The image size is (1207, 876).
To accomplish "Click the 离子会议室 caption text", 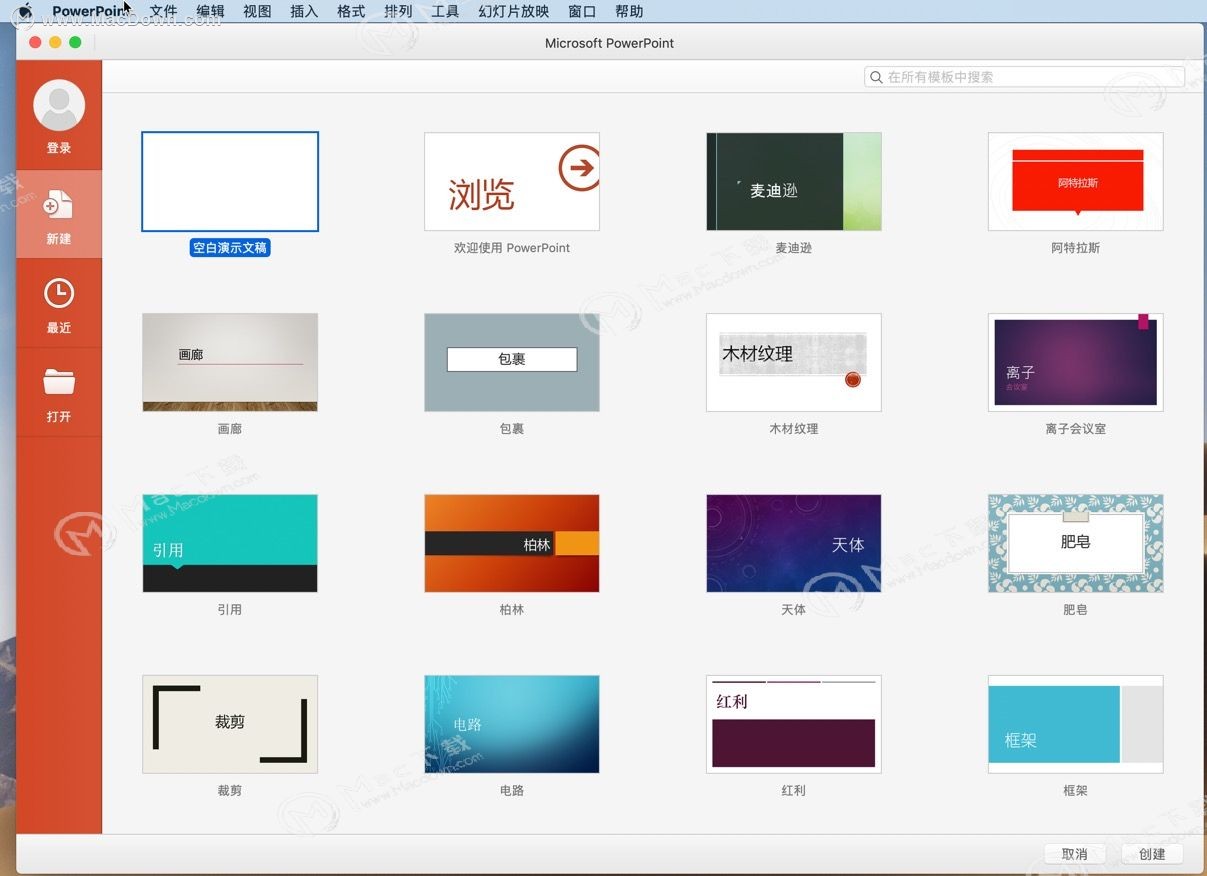I will 1076,428.
